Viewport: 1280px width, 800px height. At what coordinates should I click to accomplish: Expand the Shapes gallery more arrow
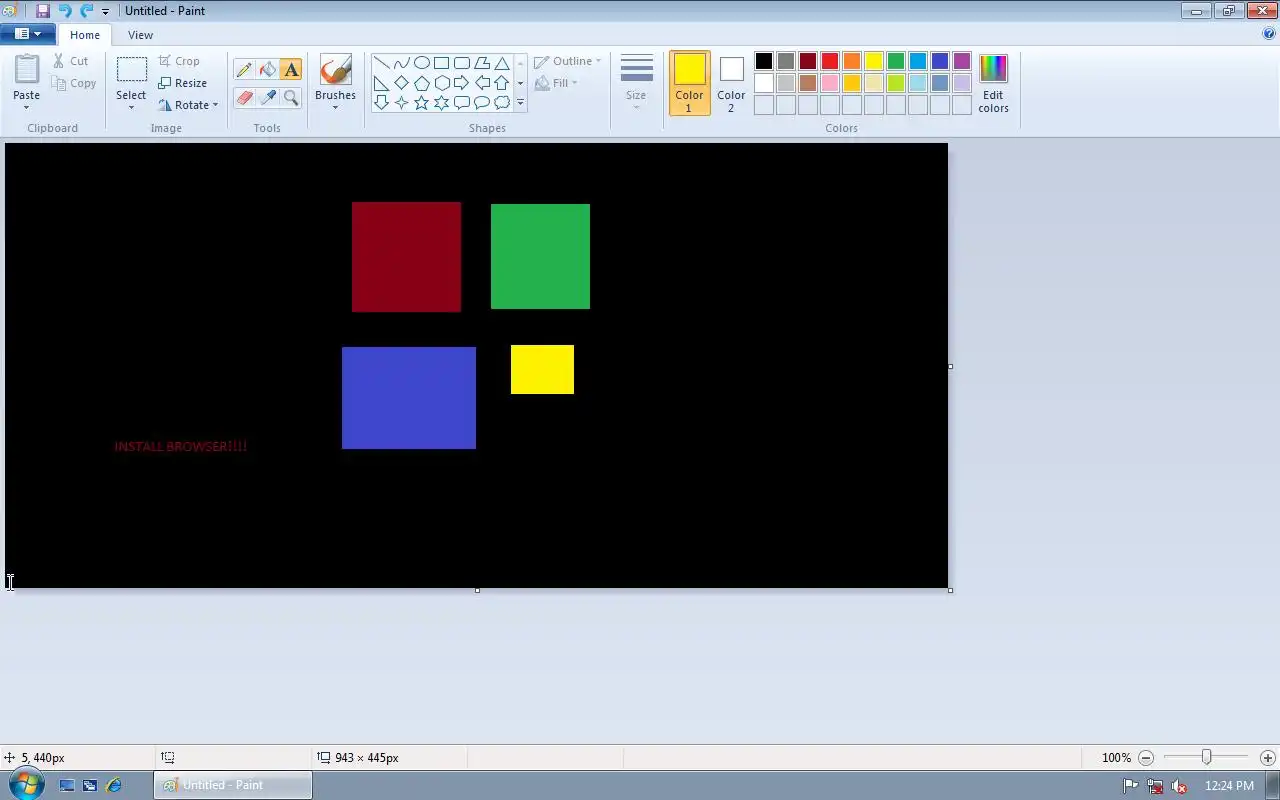click(520, 103)
